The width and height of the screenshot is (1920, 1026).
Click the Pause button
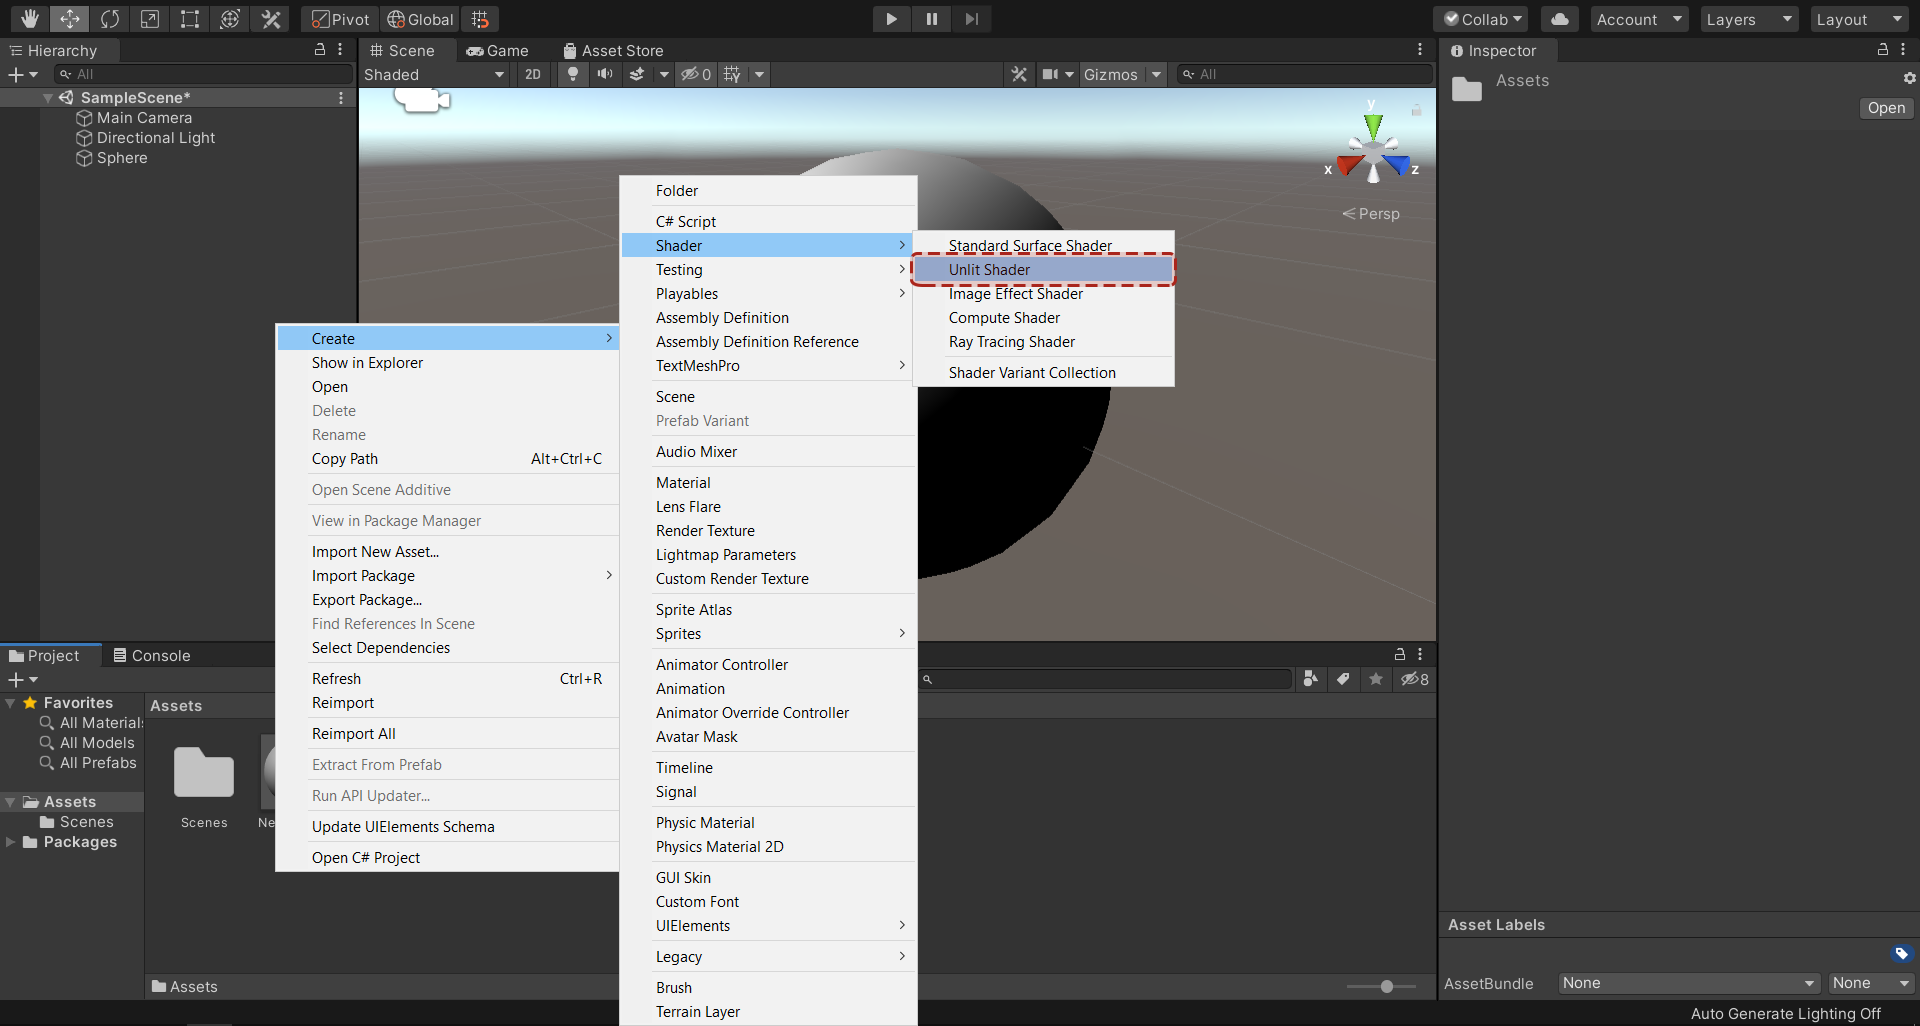(931, 19)
